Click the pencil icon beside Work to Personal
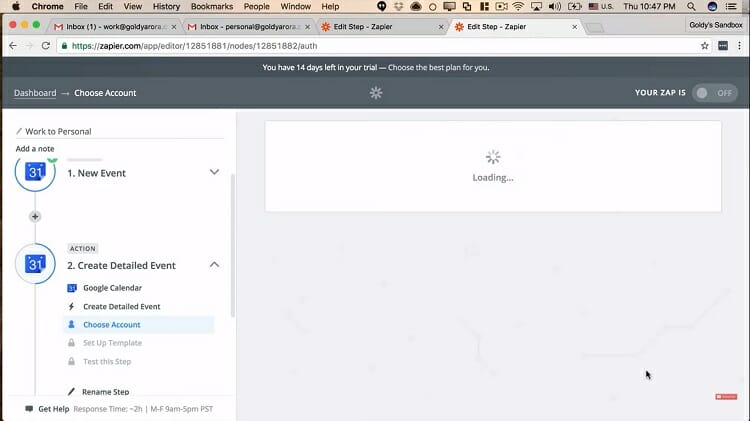 (x=19, y=131)
